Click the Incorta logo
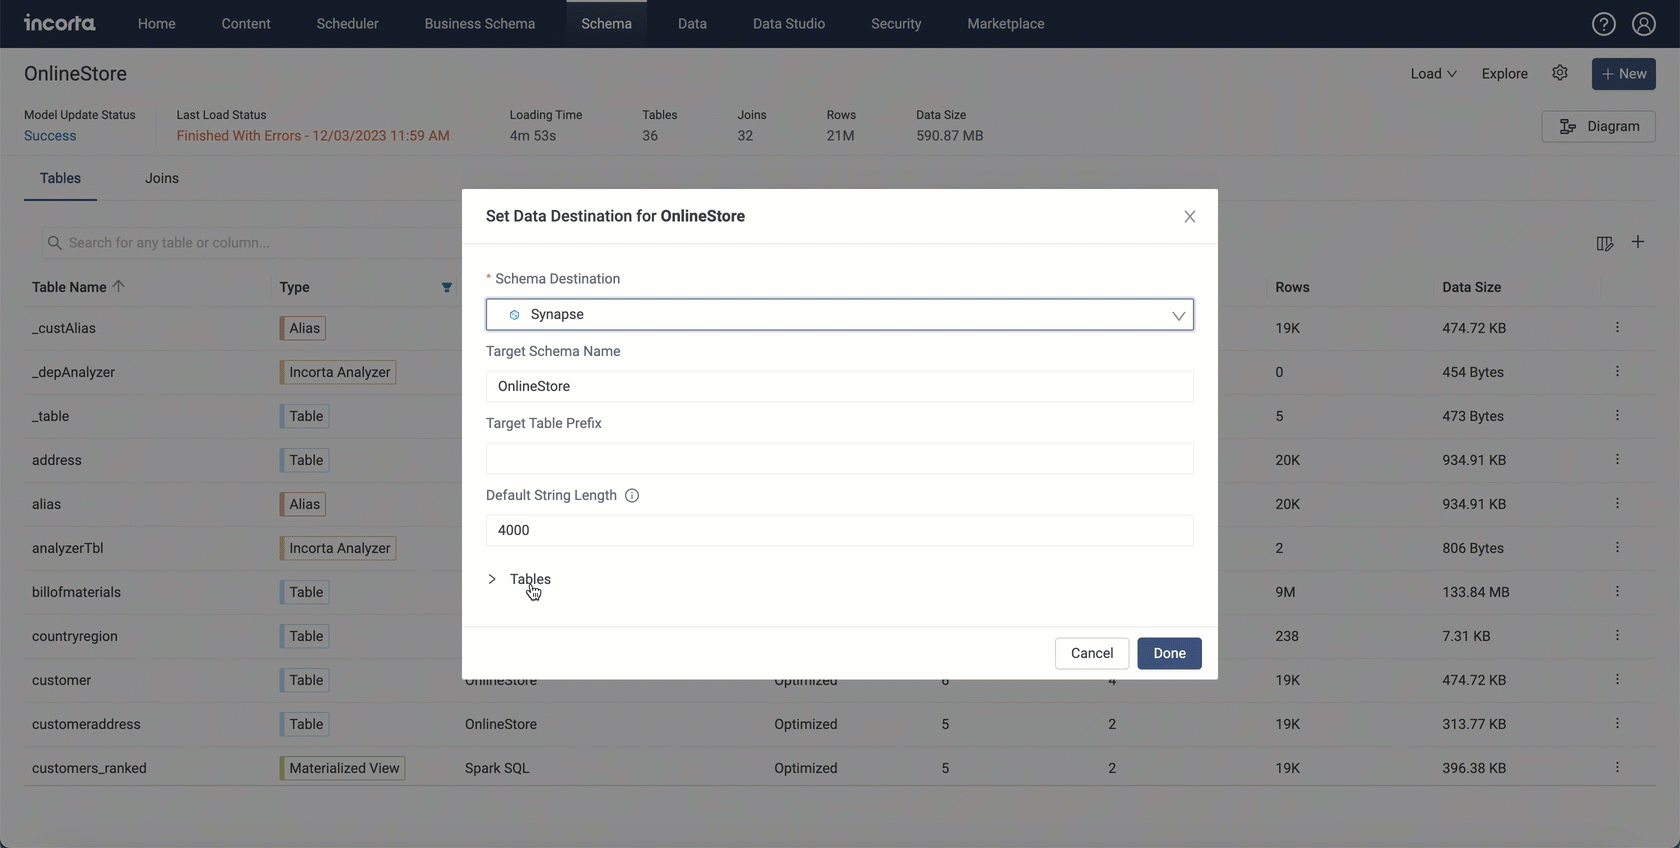Screen dimensions: 1680x848 pyautogui.click(x=60, y=23)
